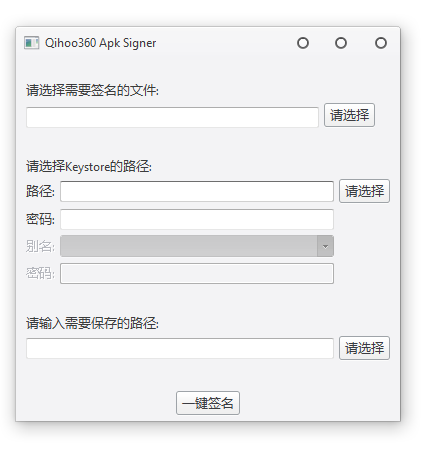Click the middle circular title bar button
The image size is (424, 450).
(341, 43)
